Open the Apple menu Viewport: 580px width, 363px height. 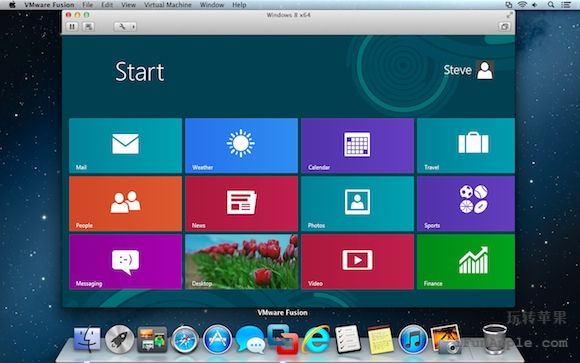(x=12, y=5)
